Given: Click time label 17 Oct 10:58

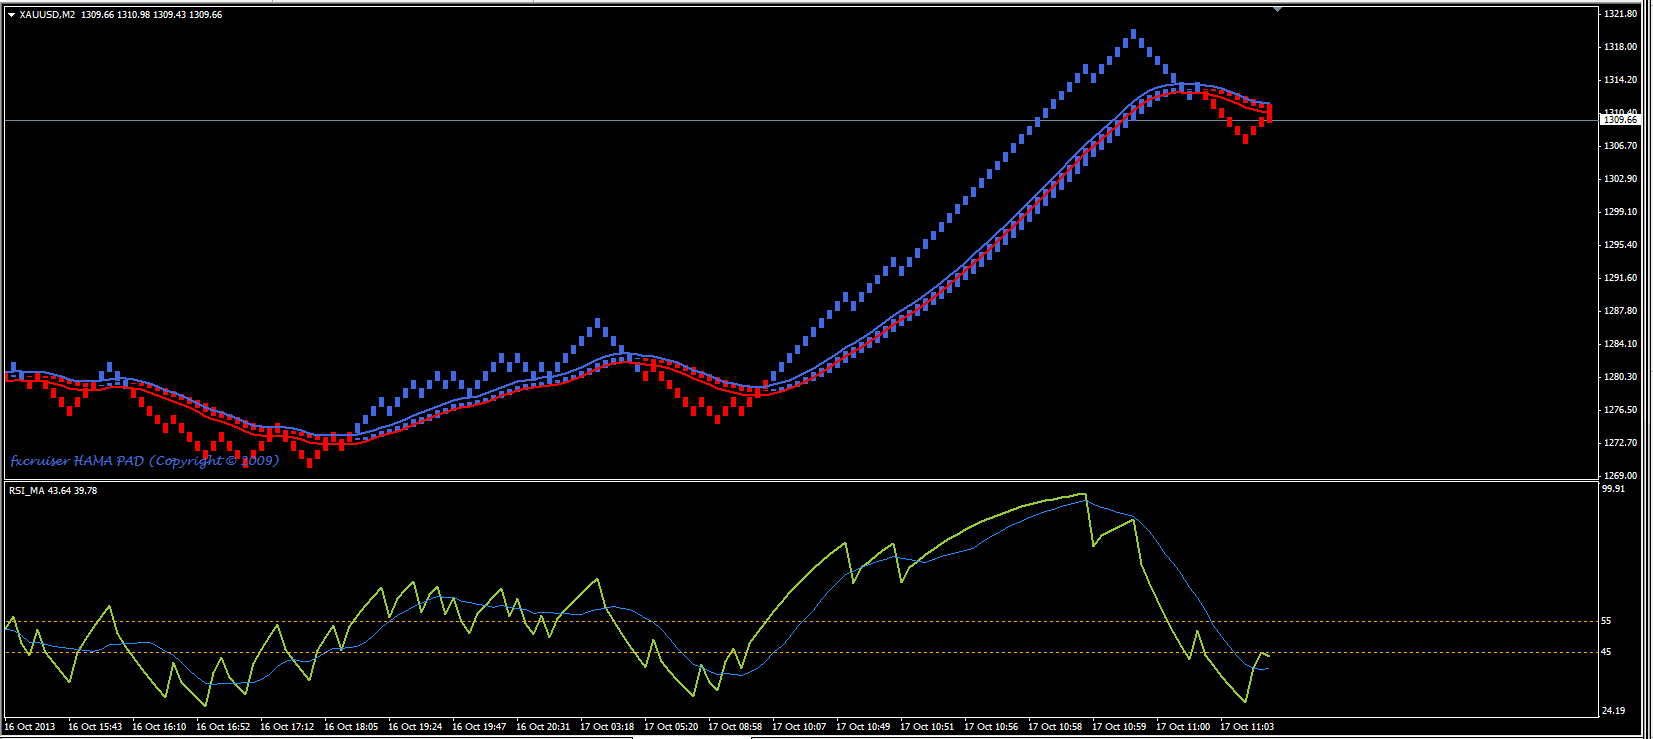Looking at the screenshot, I should [1055, 727].
